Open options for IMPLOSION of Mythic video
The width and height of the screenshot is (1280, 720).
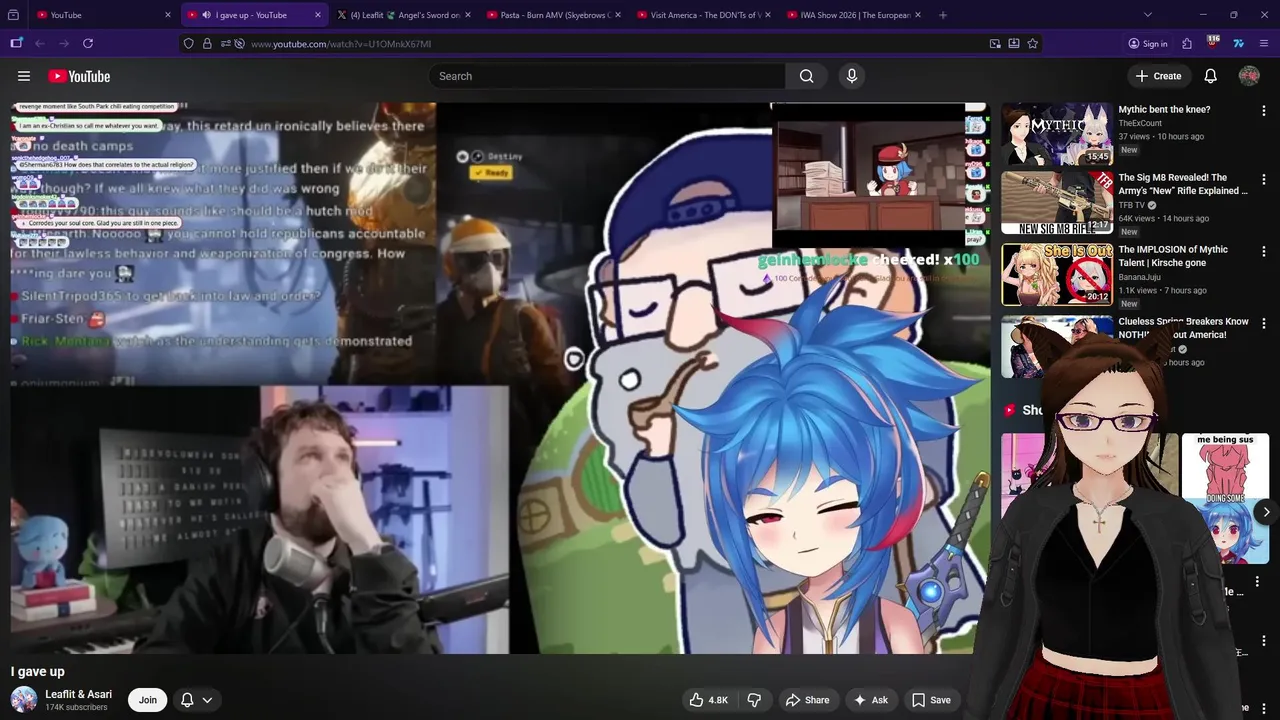(1263, 252)
